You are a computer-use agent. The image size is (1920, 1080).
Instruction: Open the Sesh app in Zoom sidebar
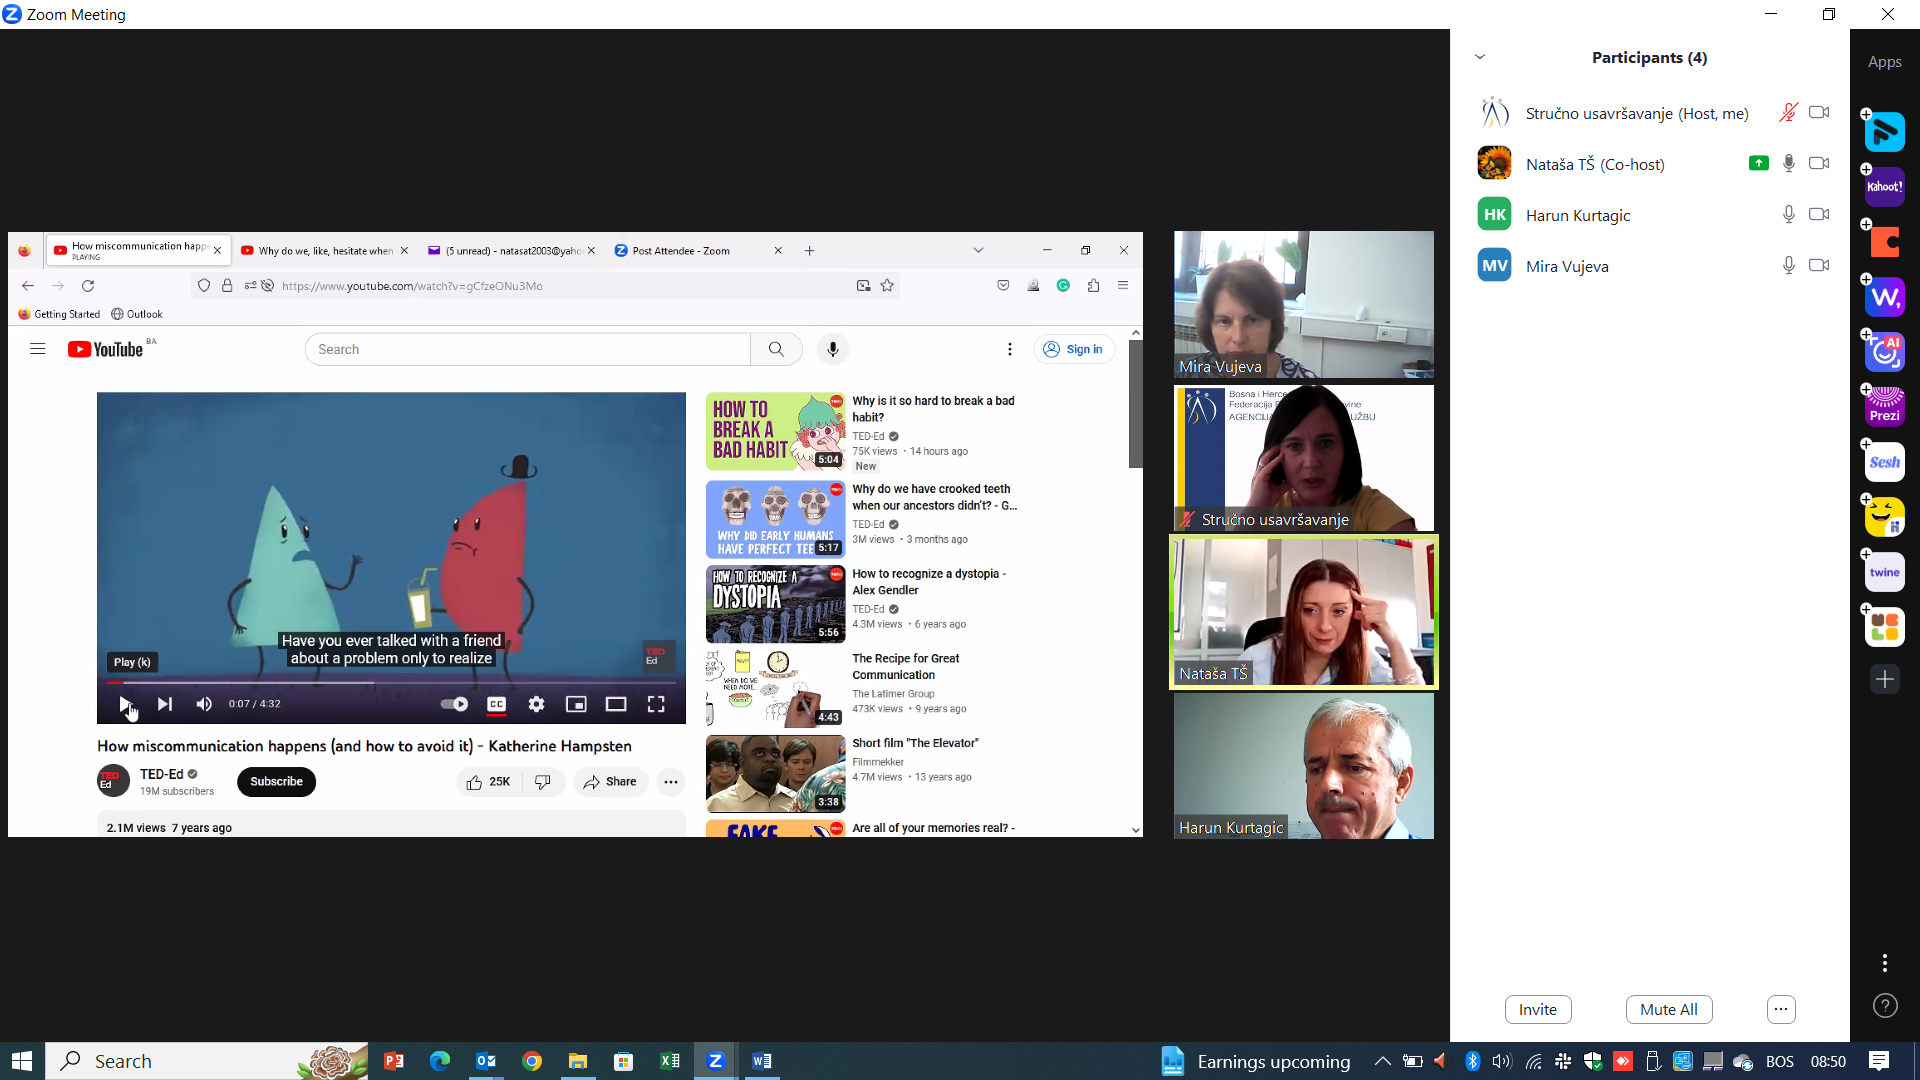click(x=1884, y=462)
